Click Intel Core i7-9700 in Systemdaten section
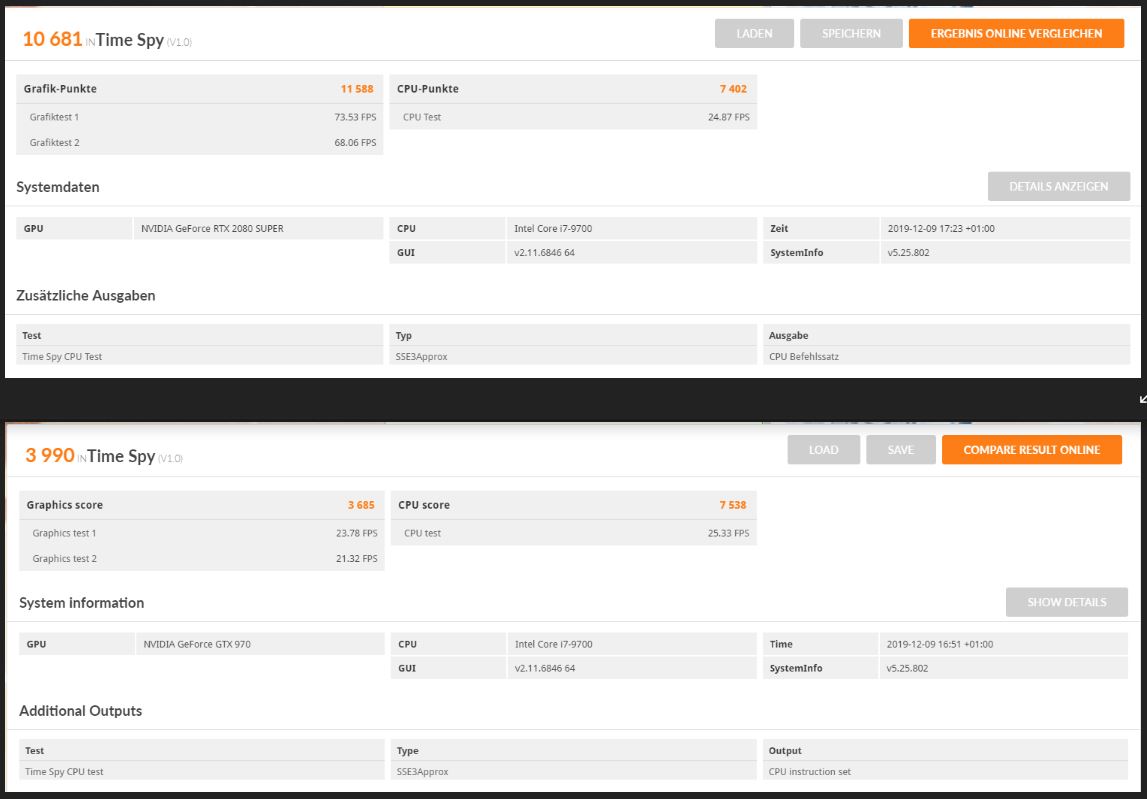Screen dimensions: 1147x799 tap(553, 228)
